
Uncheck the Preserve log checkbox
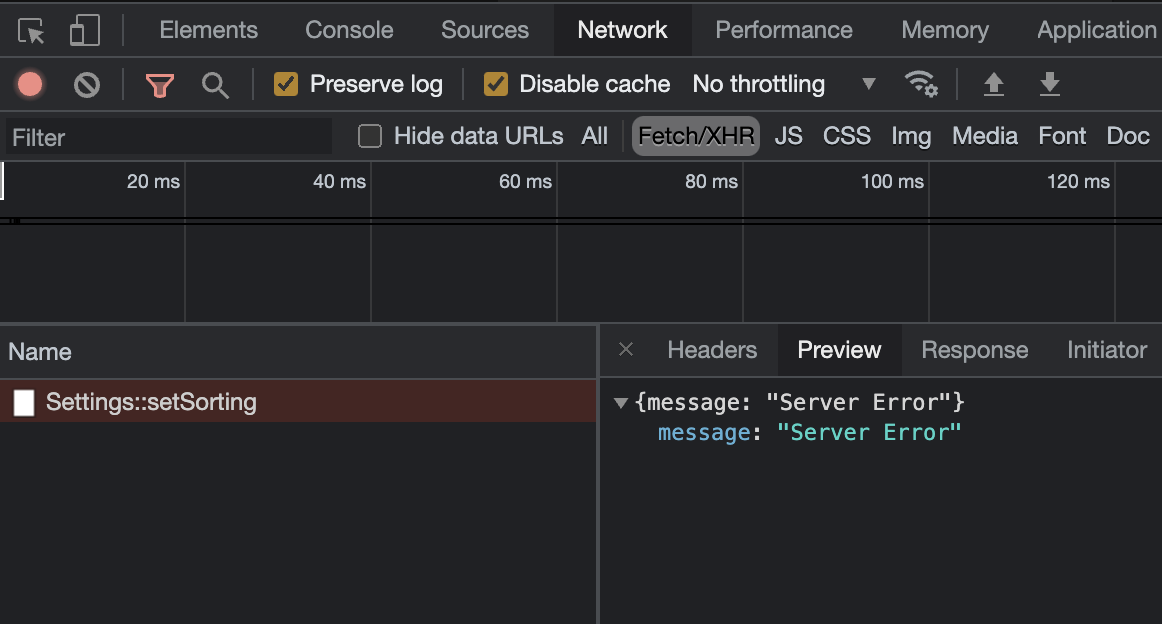286,84
